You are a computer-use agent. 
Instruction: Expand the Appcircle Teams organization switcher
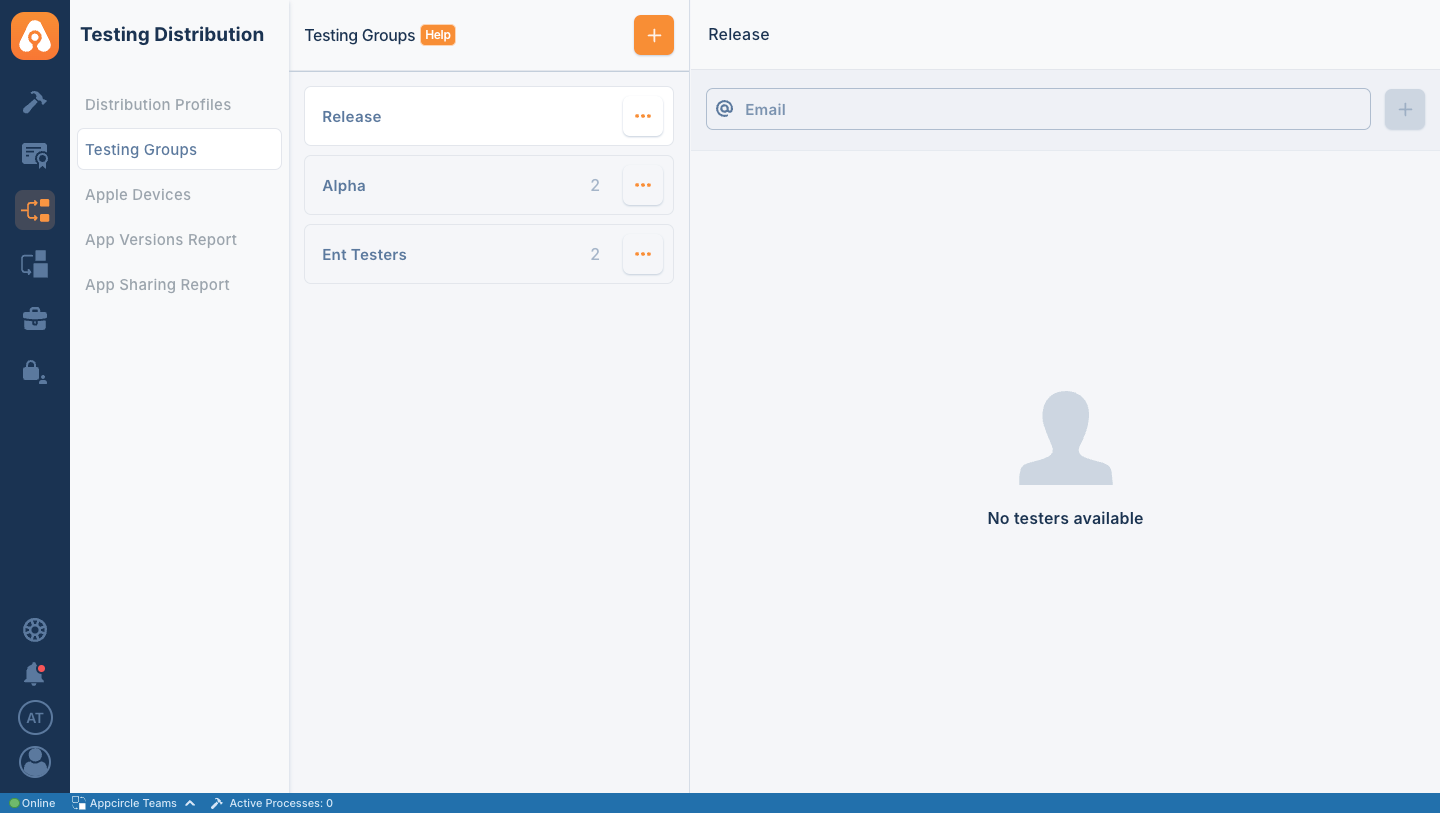point(133,803)
